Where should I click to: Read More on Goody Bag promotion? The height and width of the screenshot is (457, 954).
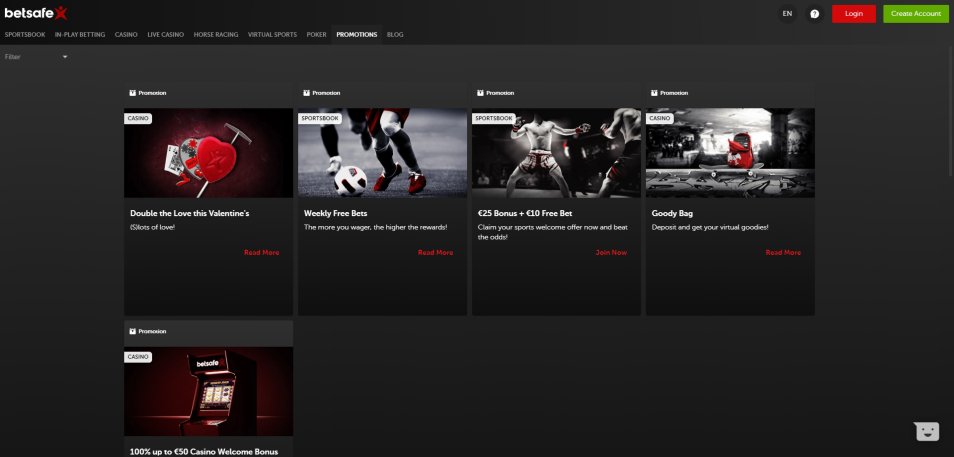784,253
